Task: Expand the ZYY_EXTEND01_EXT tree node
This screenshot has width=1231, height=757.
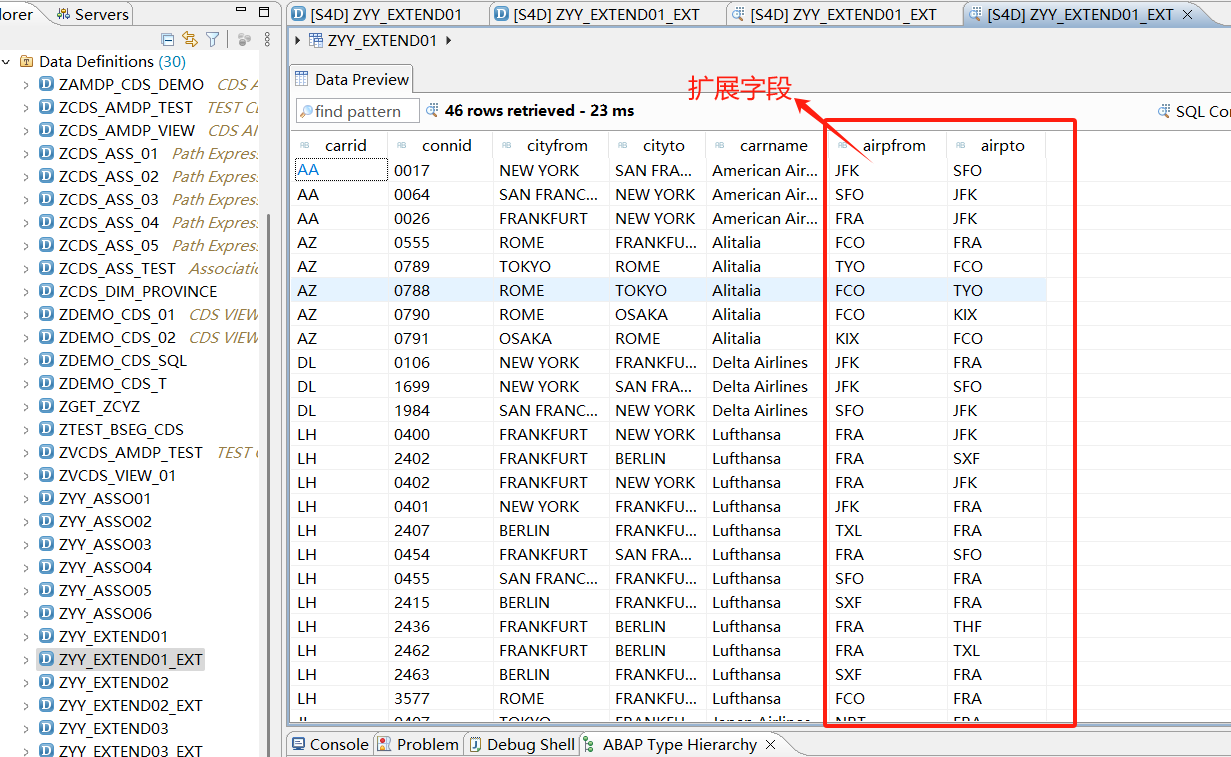Action: tap(26, 659)
